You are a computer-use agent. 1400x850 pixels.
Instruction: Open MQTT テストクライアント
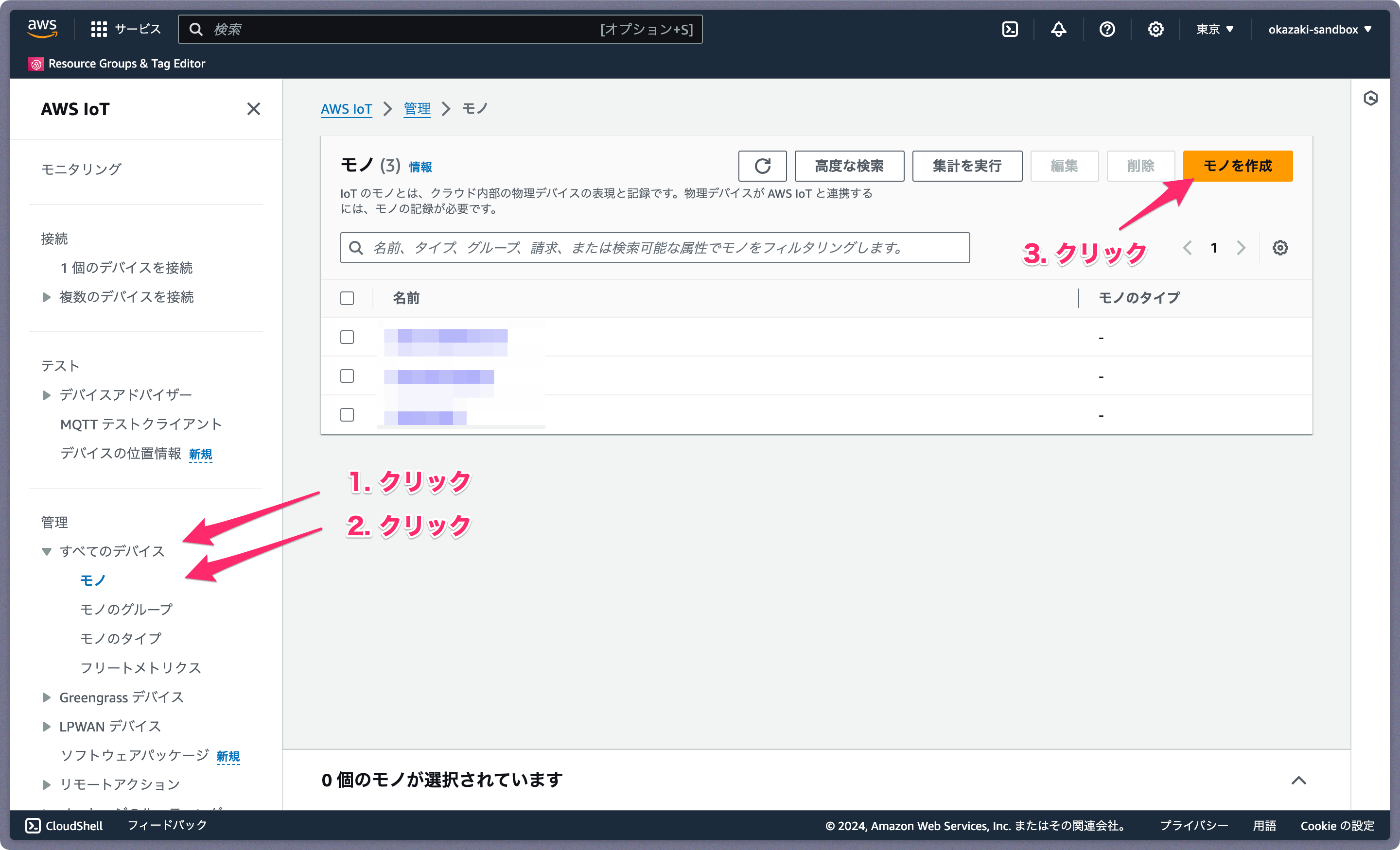coord(141,424)
